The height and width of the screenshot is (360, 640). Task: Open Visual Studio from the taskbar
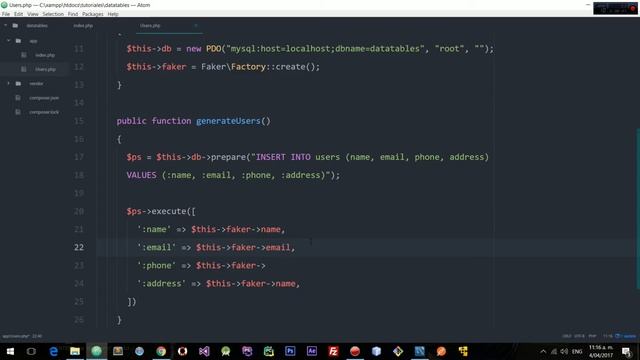[204, 351]
